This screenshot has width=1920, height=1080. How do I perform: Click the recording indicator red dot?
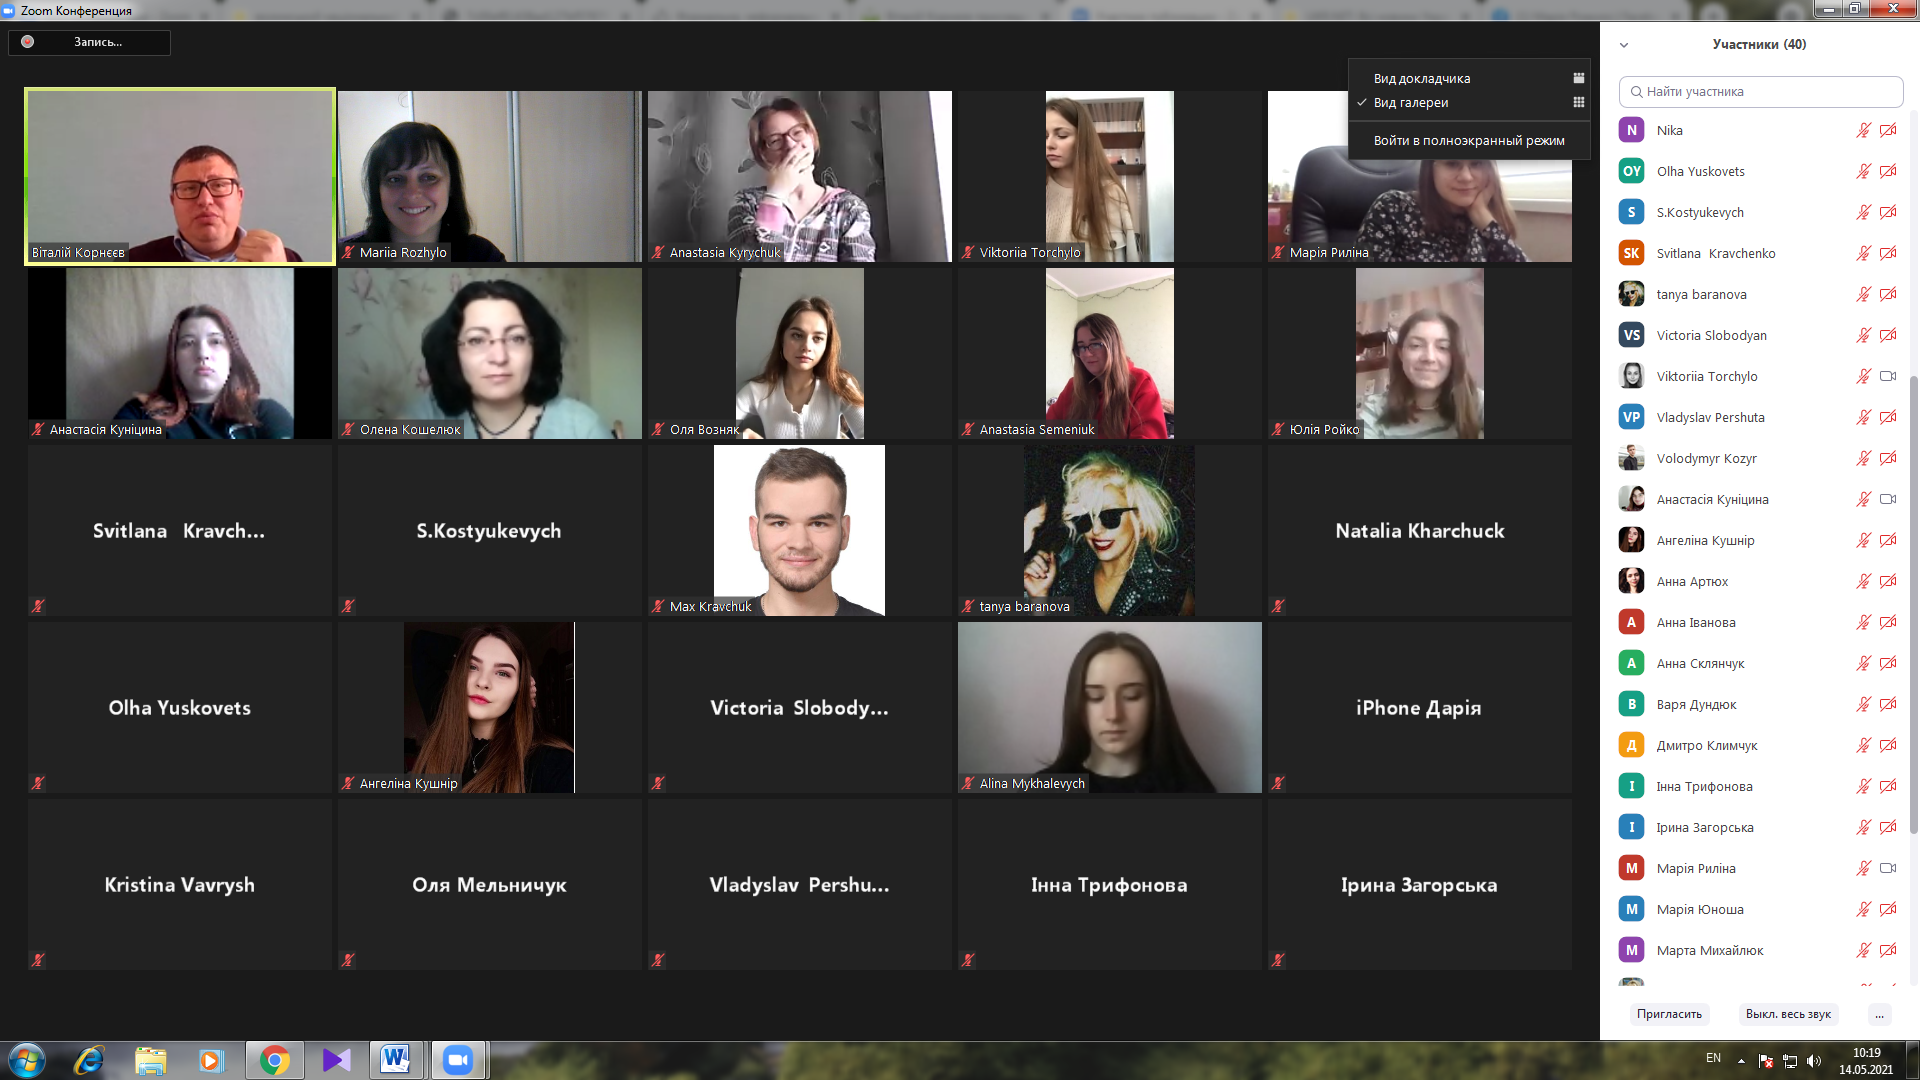(28, 42)
